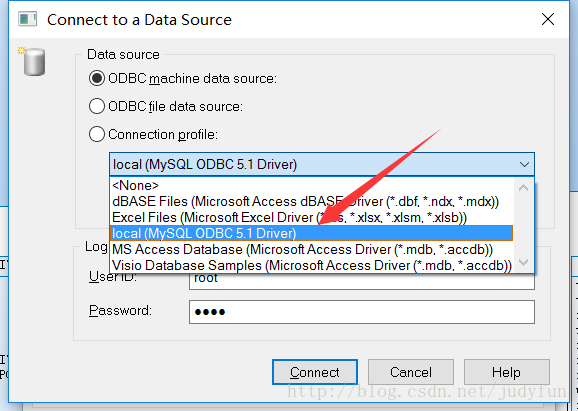Image resolution: width=578 pixels, height=411 pixels.
Task: Choose the Connection profile radio button
Action: (x=97, y=134)
